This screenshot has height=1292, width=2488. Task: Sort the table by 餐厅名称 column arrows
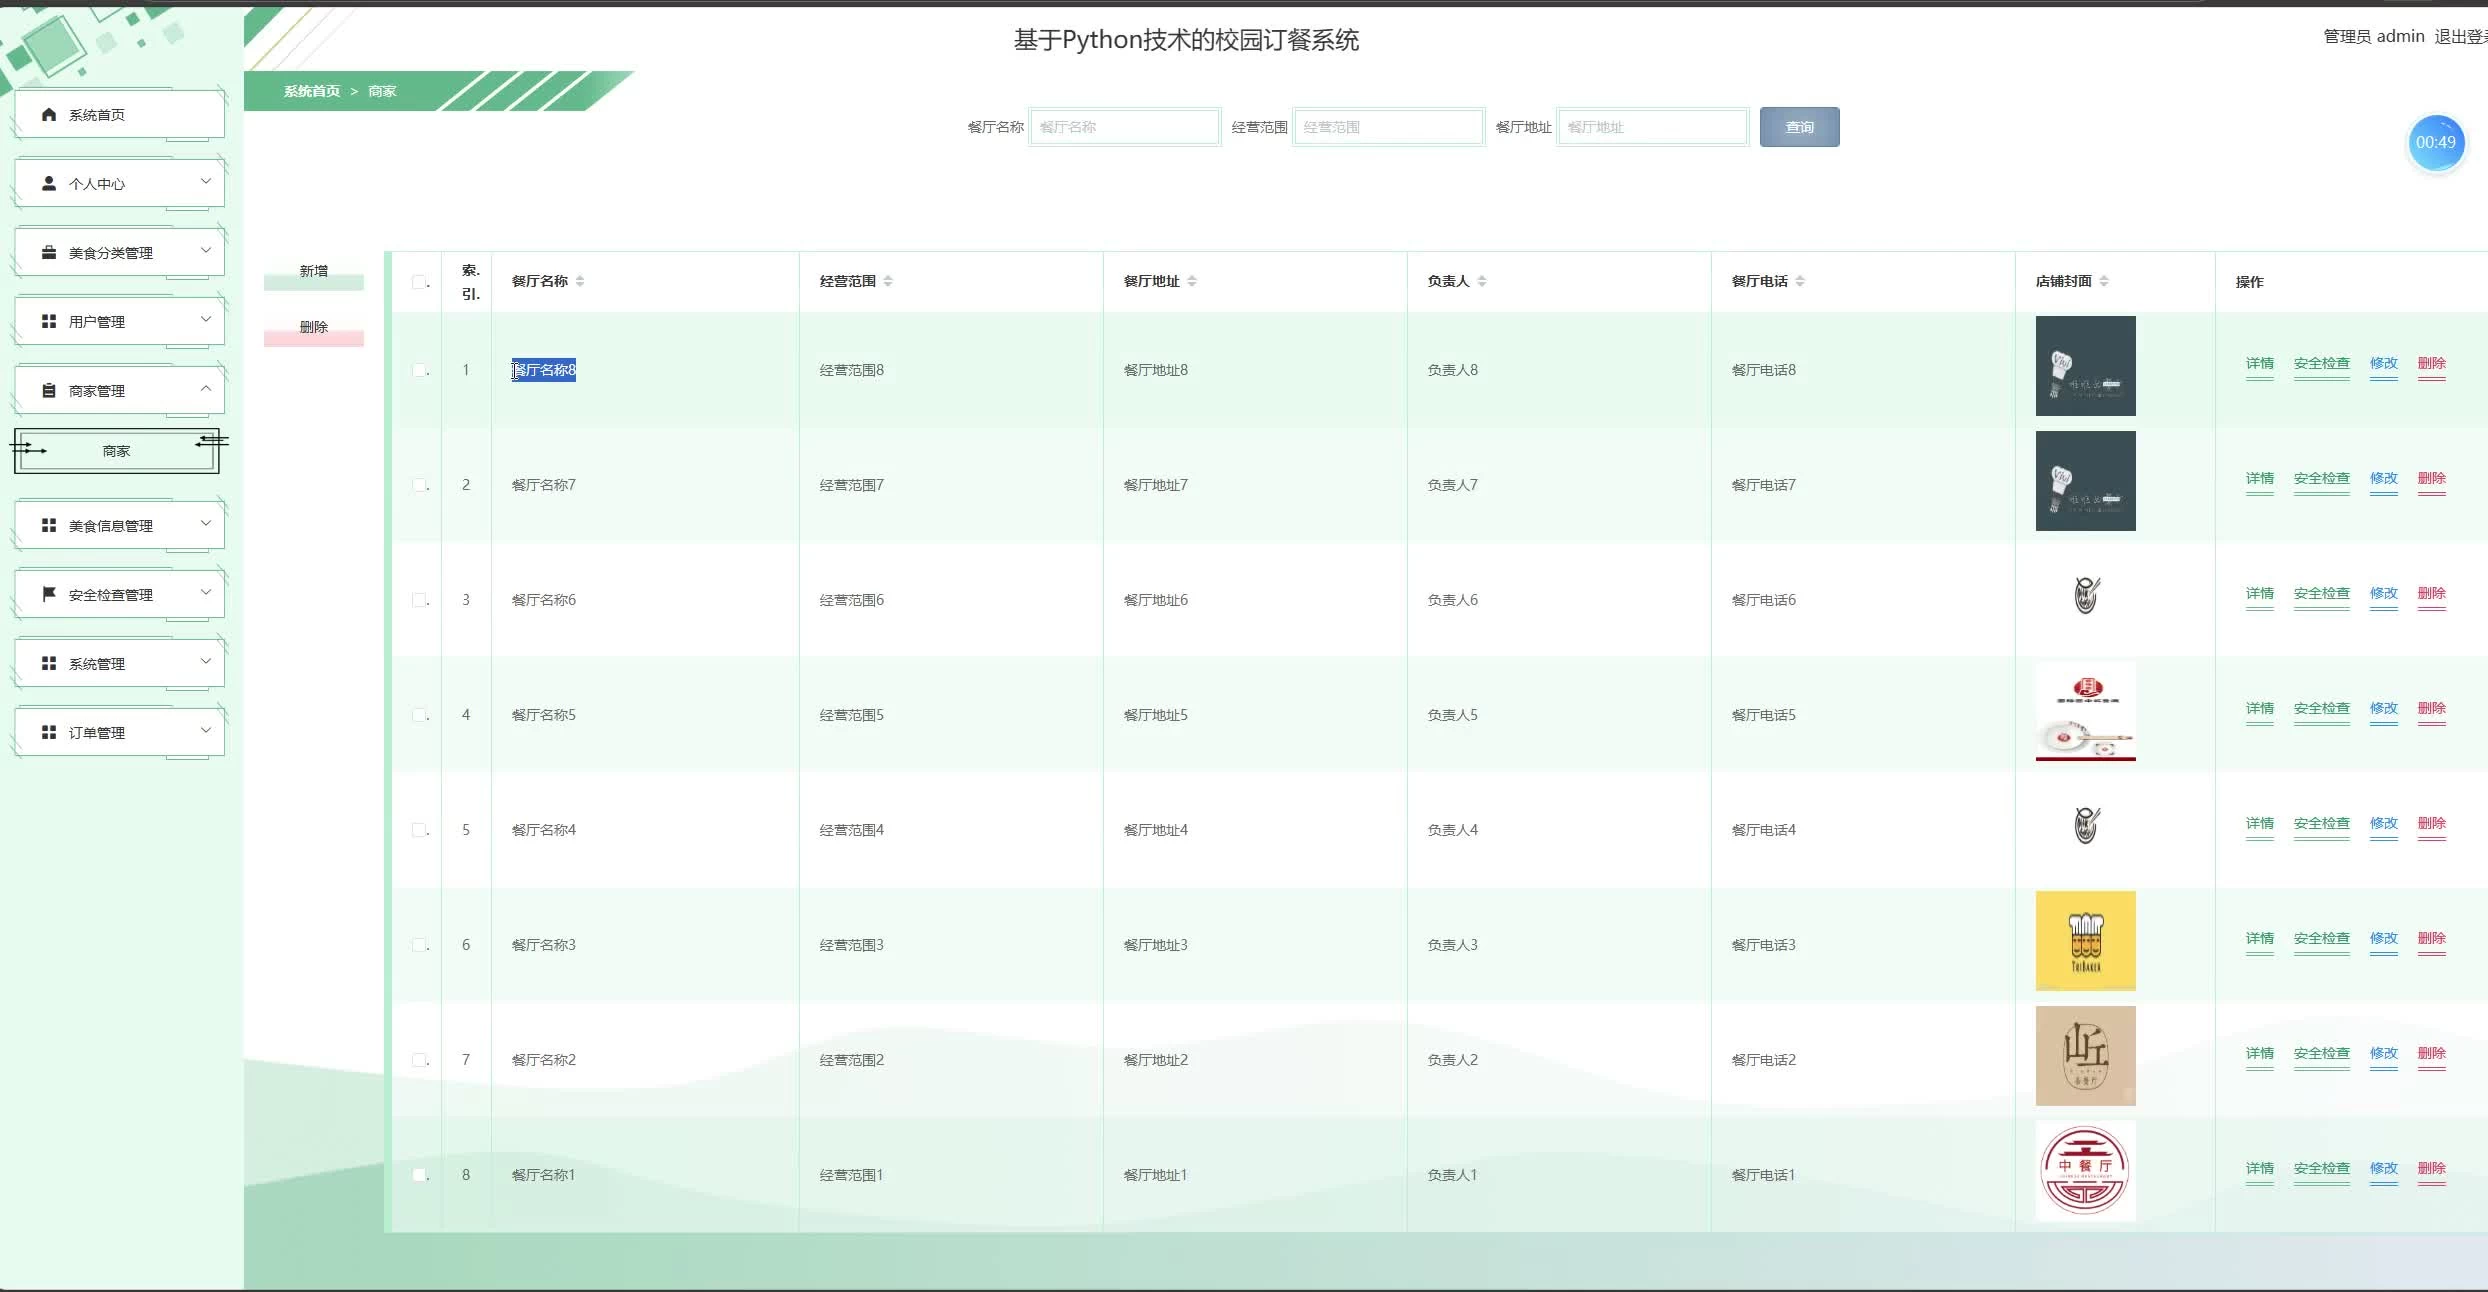coord(580,281)
